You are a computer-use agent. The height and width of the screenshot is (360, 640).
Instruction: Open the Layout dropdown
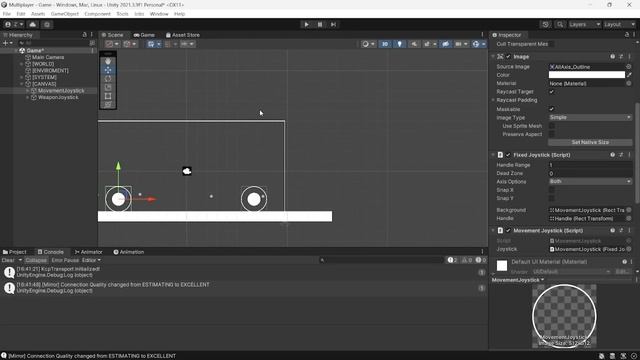point(619,24)
